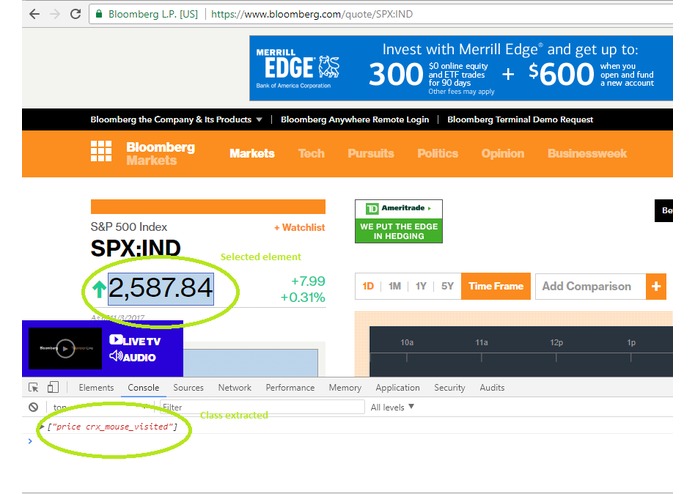This screenshot has height=494, width=695.
Task: Select the 5Y chart range
Action: coord(447,286)
